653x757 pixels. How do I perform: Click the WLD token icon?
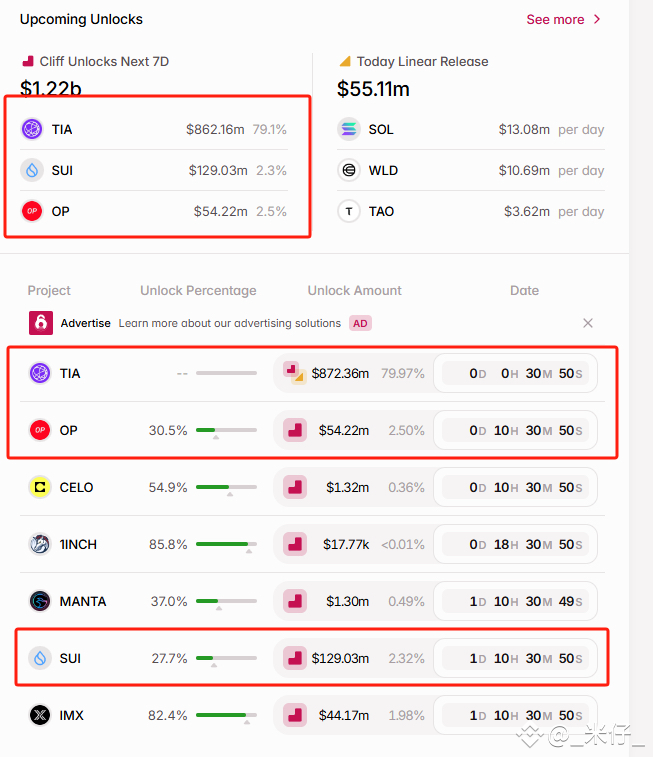[348, 170]
